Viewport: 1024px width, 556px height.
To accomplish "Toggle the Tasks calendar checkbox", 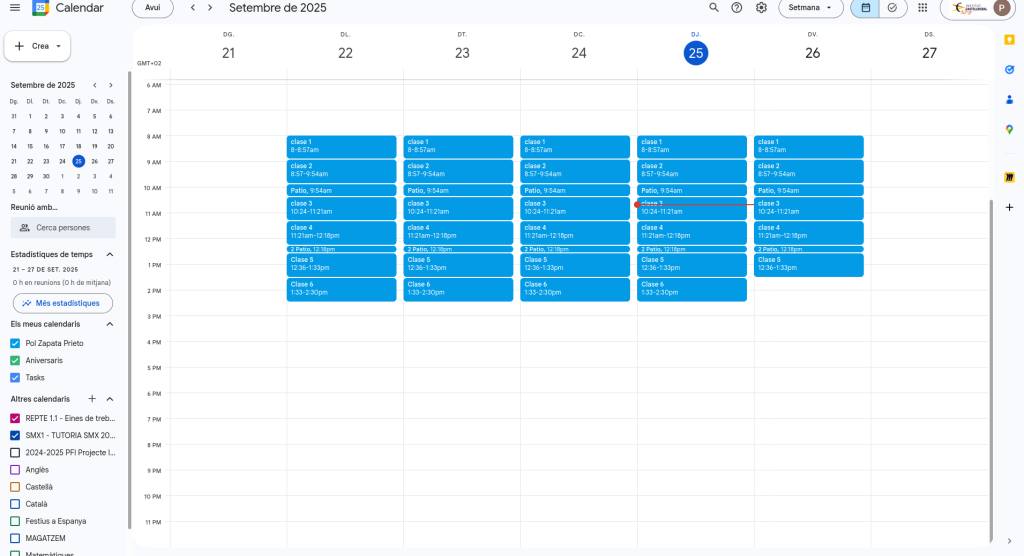I will pos(15,377).
